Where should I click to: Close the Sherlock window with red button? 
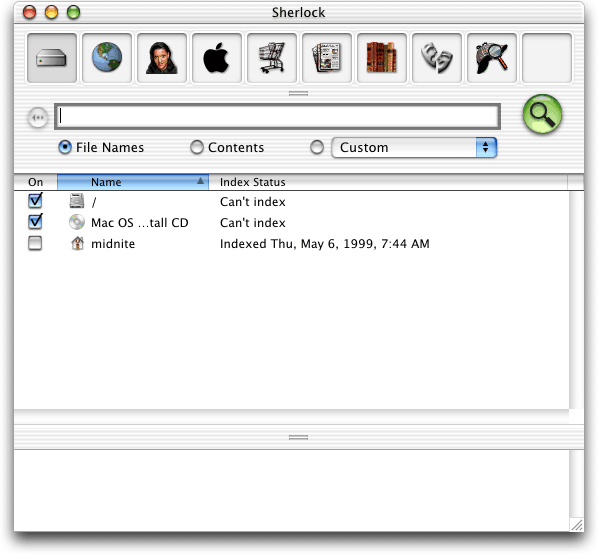[x=29, y=12]
